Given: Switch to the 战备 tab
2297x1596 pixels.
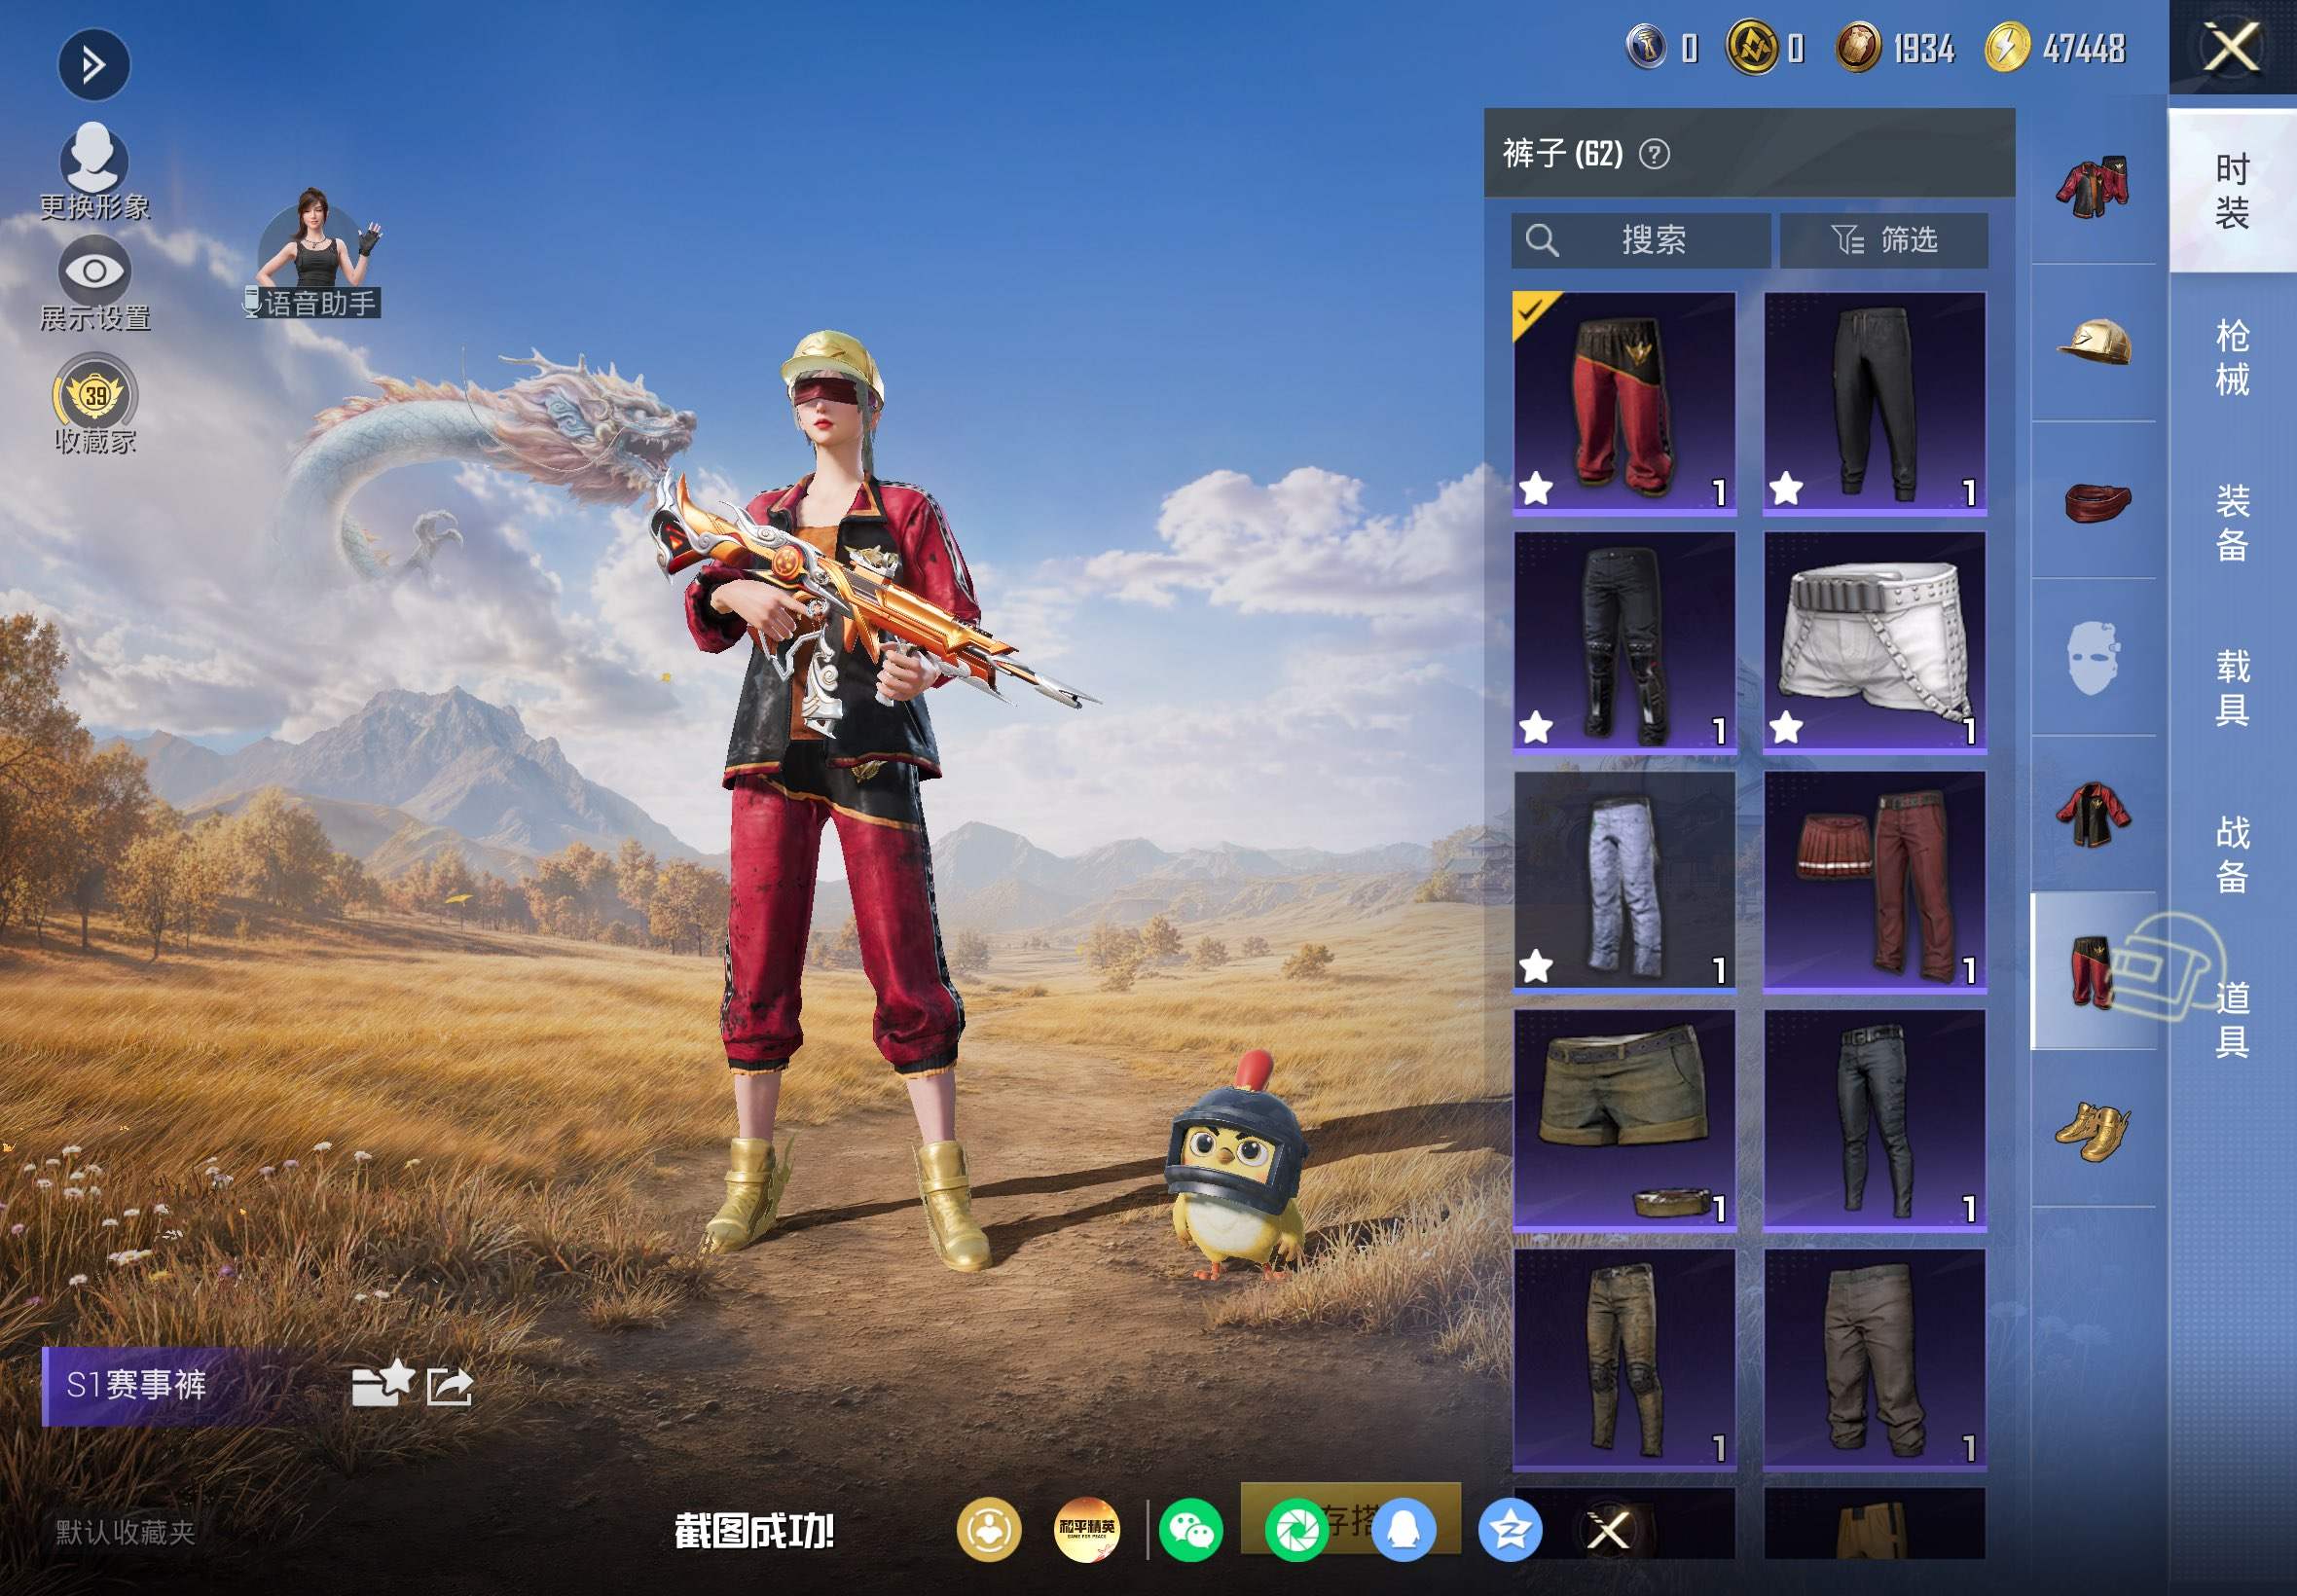Looking at the screenshot, I should click(2232, 854).
